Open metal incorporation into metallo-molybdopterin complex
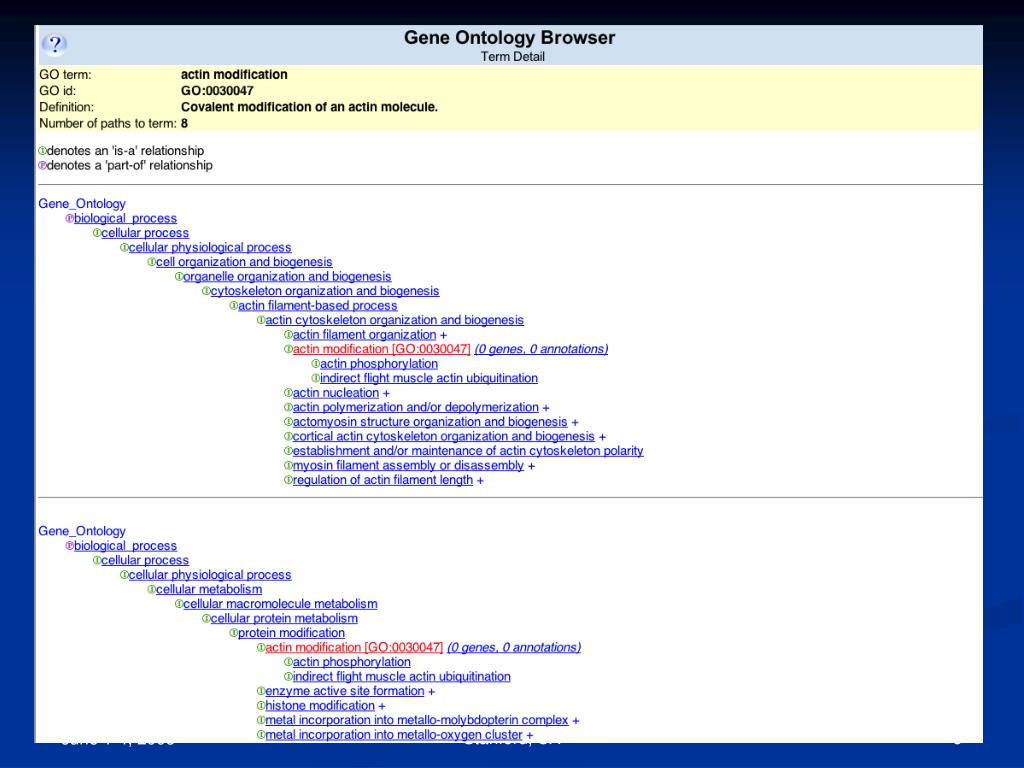 click(417, 720)
